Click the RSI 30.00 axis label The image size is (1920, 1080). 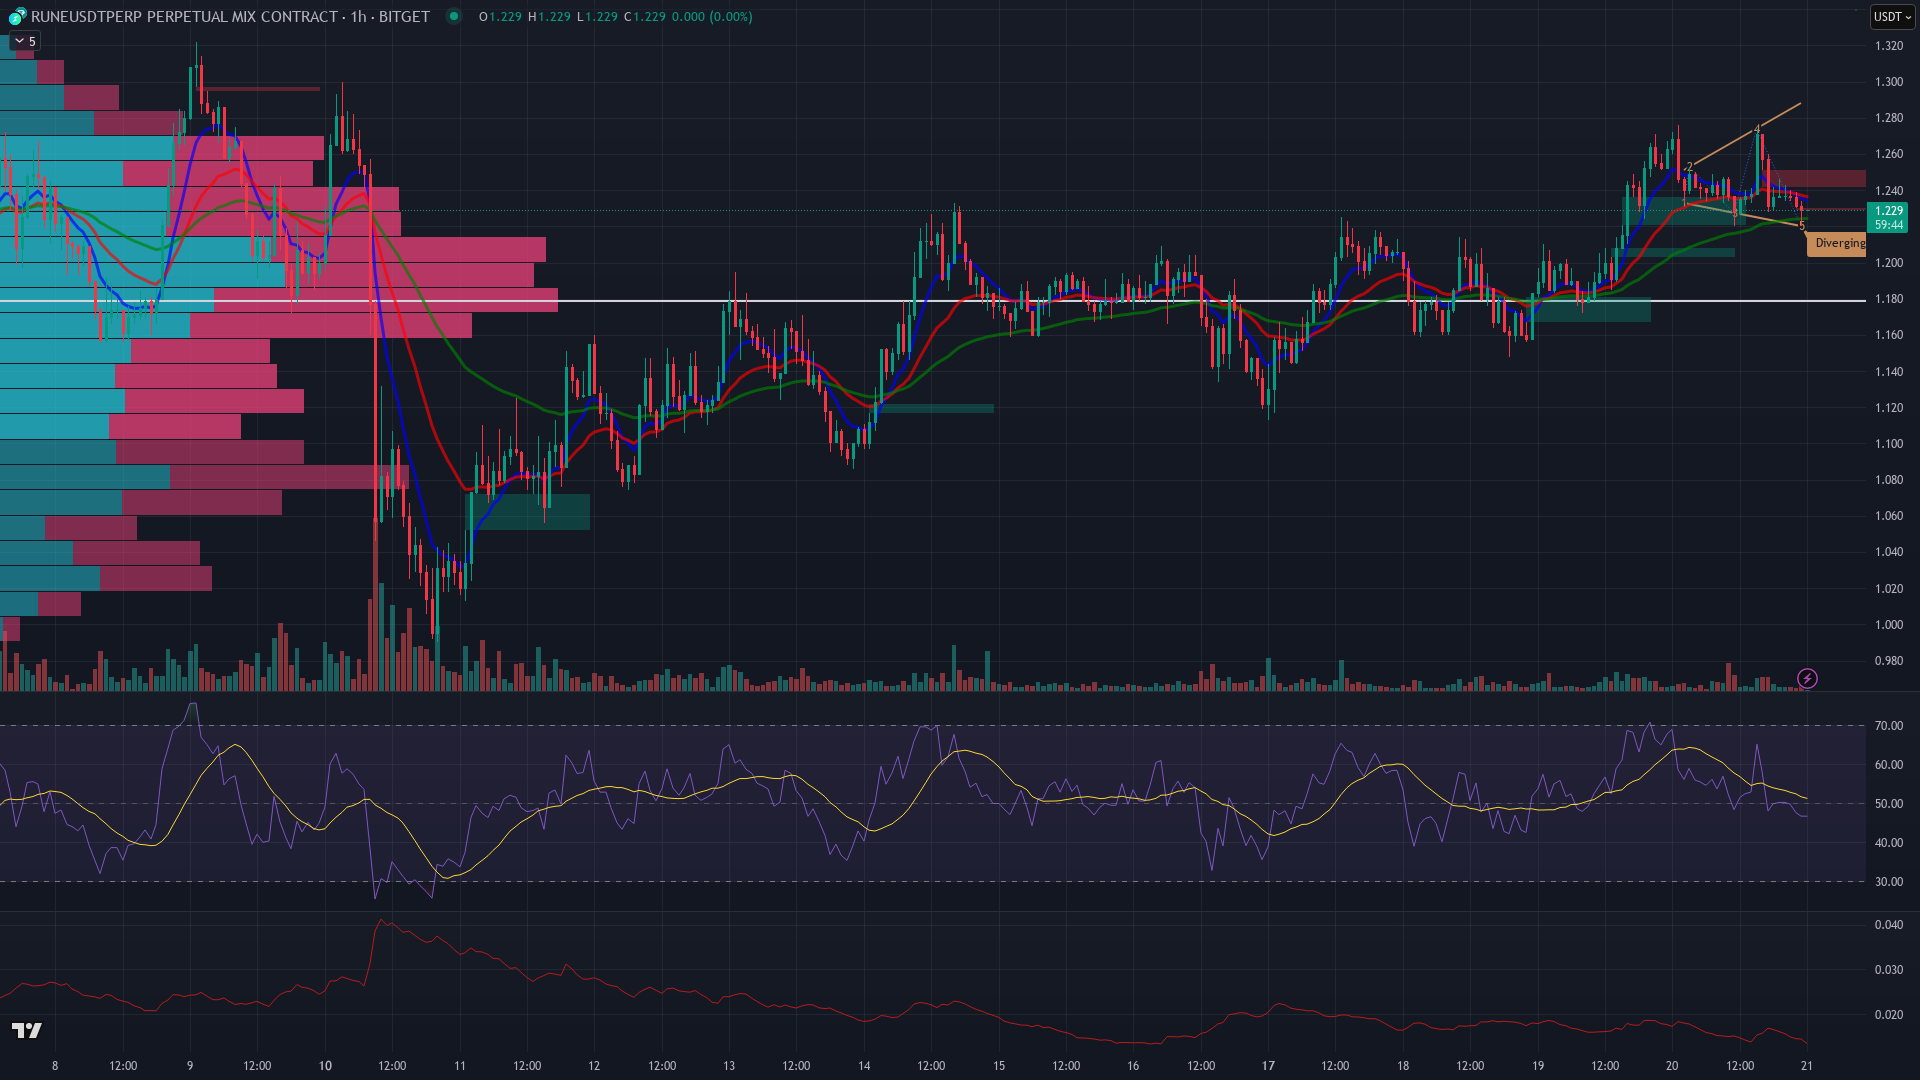1889,882
